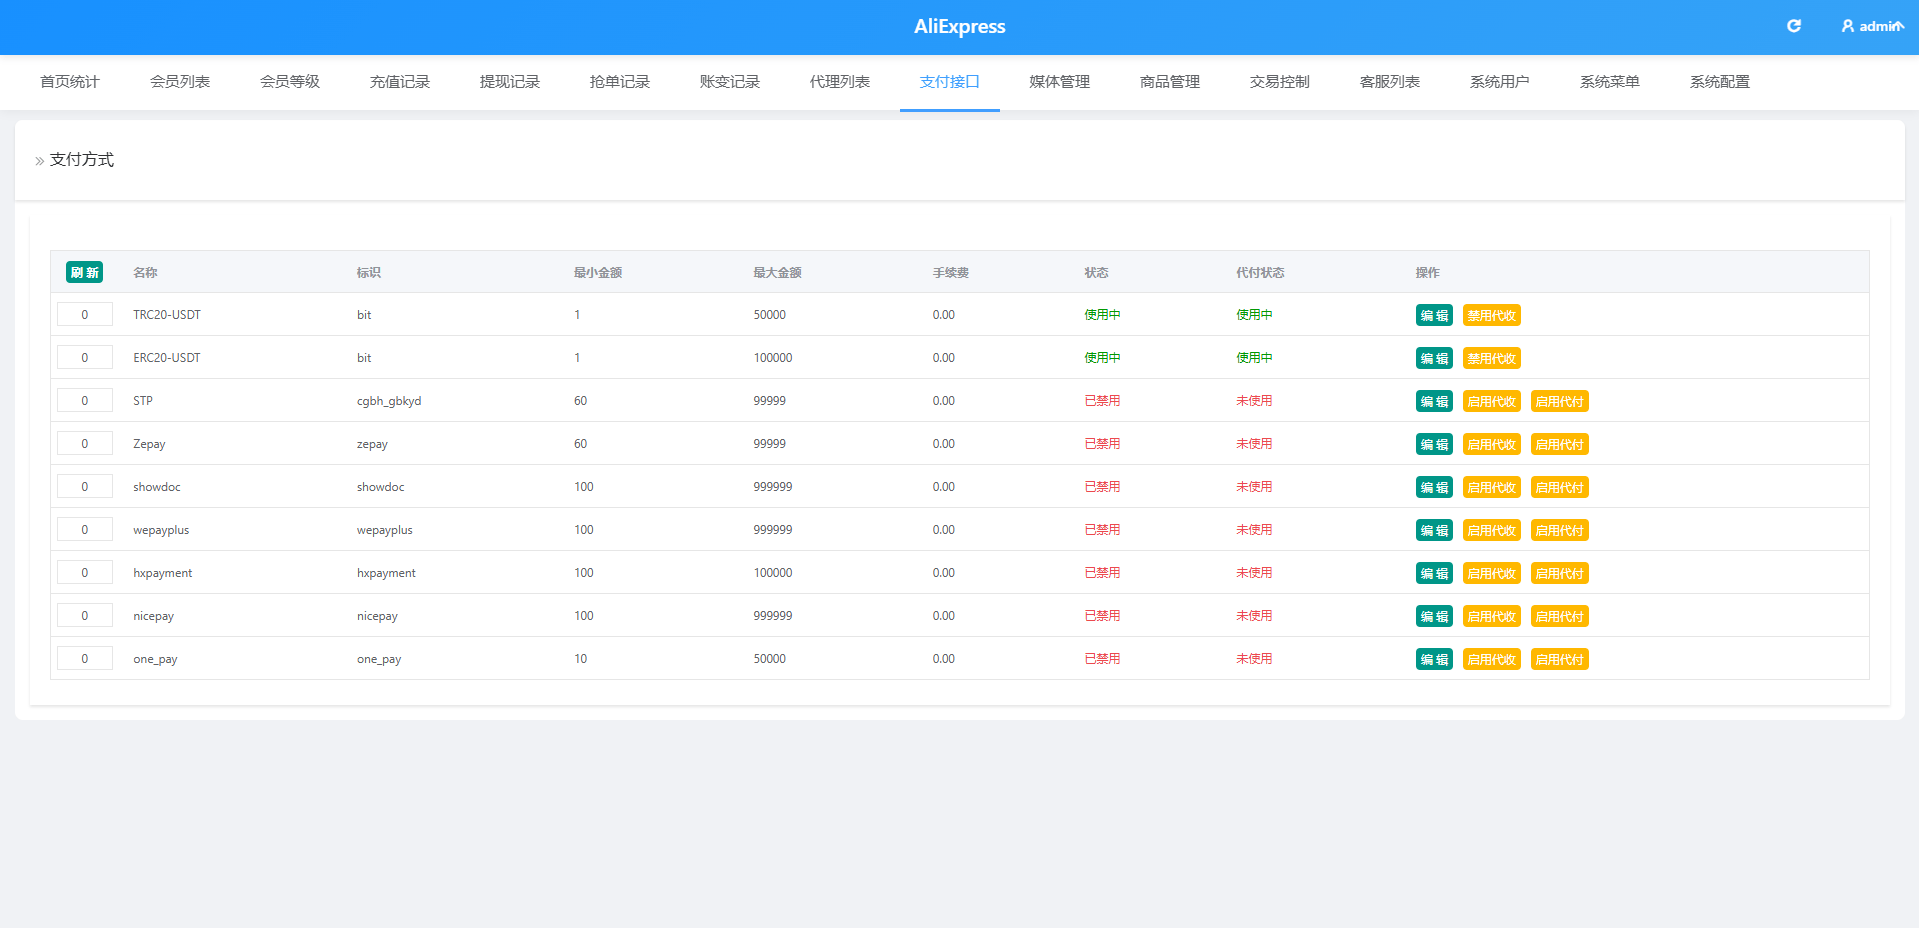Open 提现记录 navigation tab
Image resolution: width=1919 pixels, height=928 pixels.
pos(510,82)
